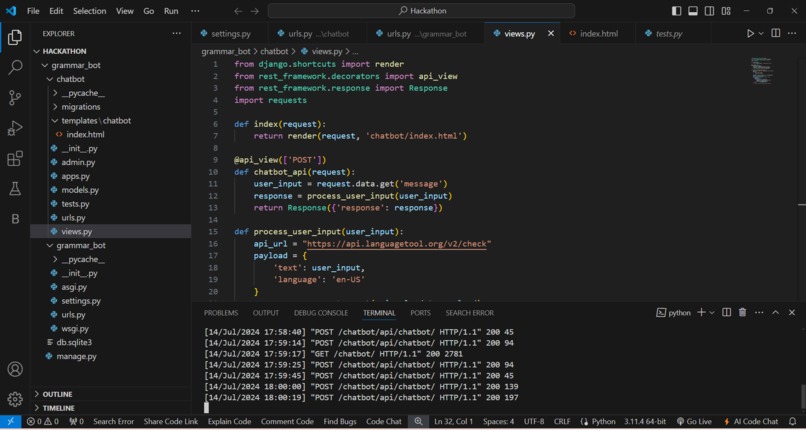Open the Search view in activity bar
Screen dimensions: 806x430
(15, 67)
